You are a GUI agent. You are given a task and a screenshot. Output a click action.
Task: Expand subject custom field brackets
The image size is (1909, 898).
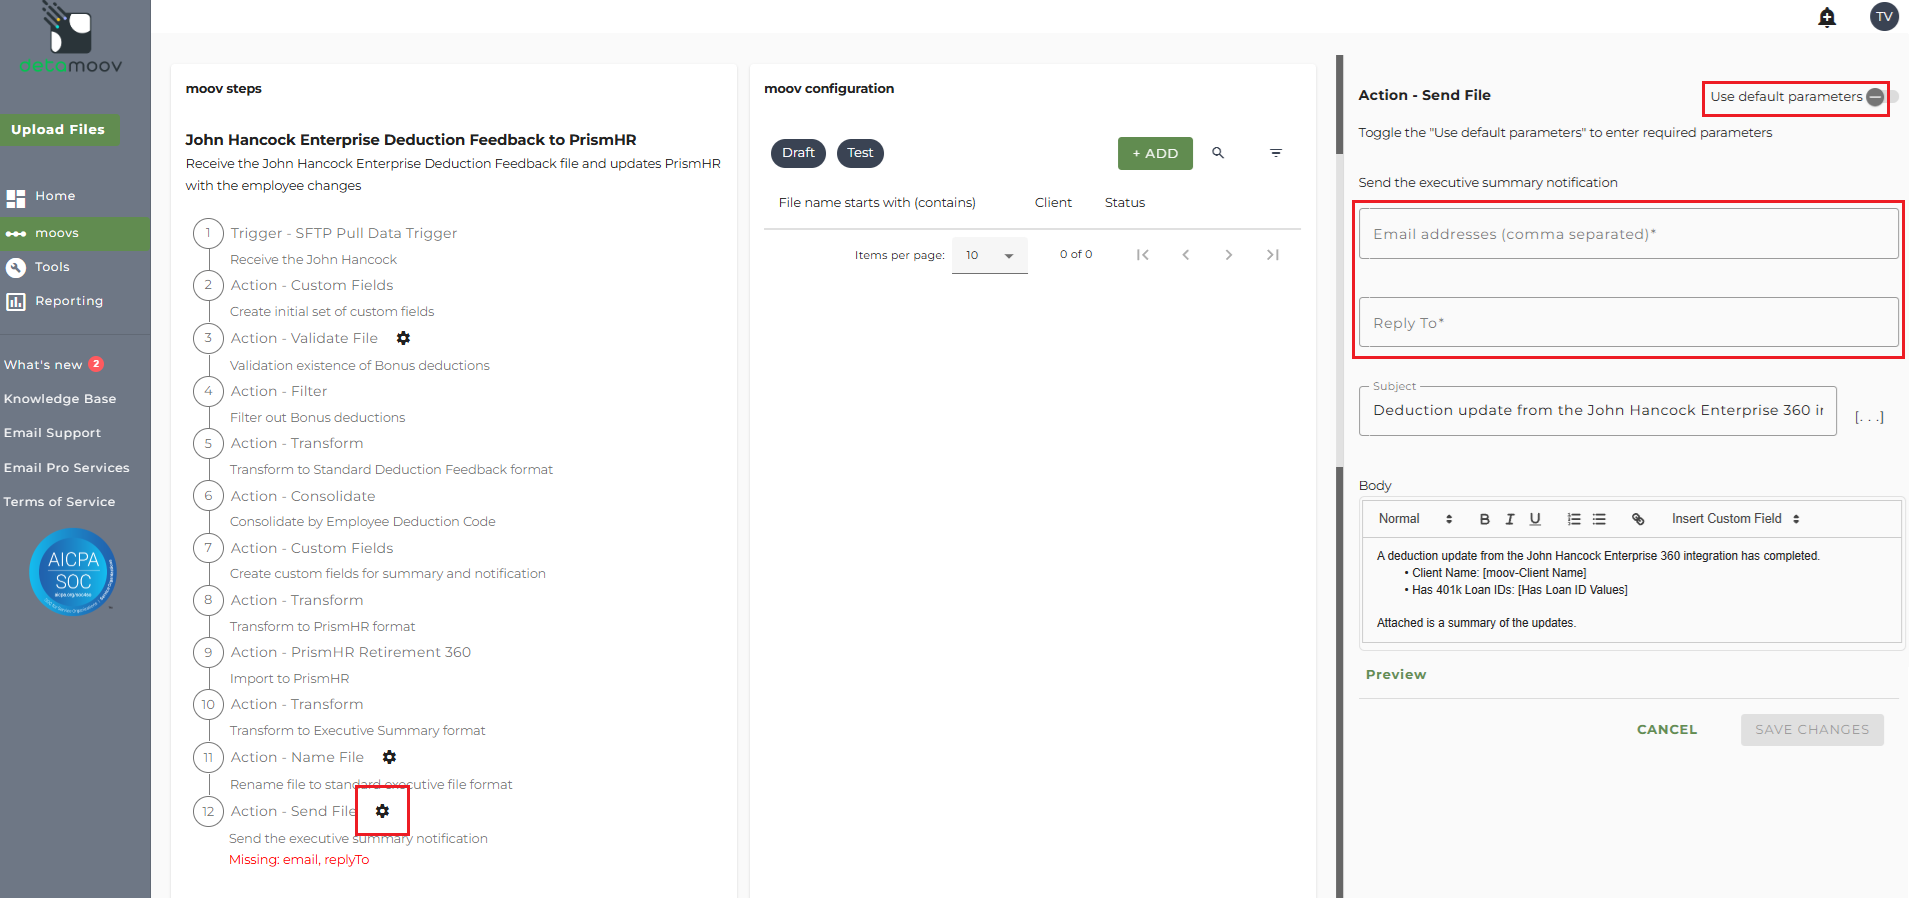pyautogui.click(x=1869, y=417)
